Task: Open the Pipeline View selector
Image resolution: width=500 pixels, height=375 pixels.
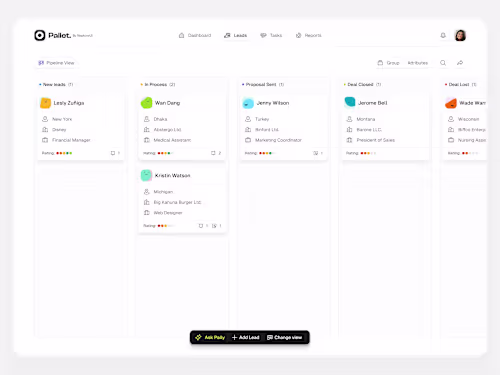Action: pyautogui.click(x=56, y=63)
